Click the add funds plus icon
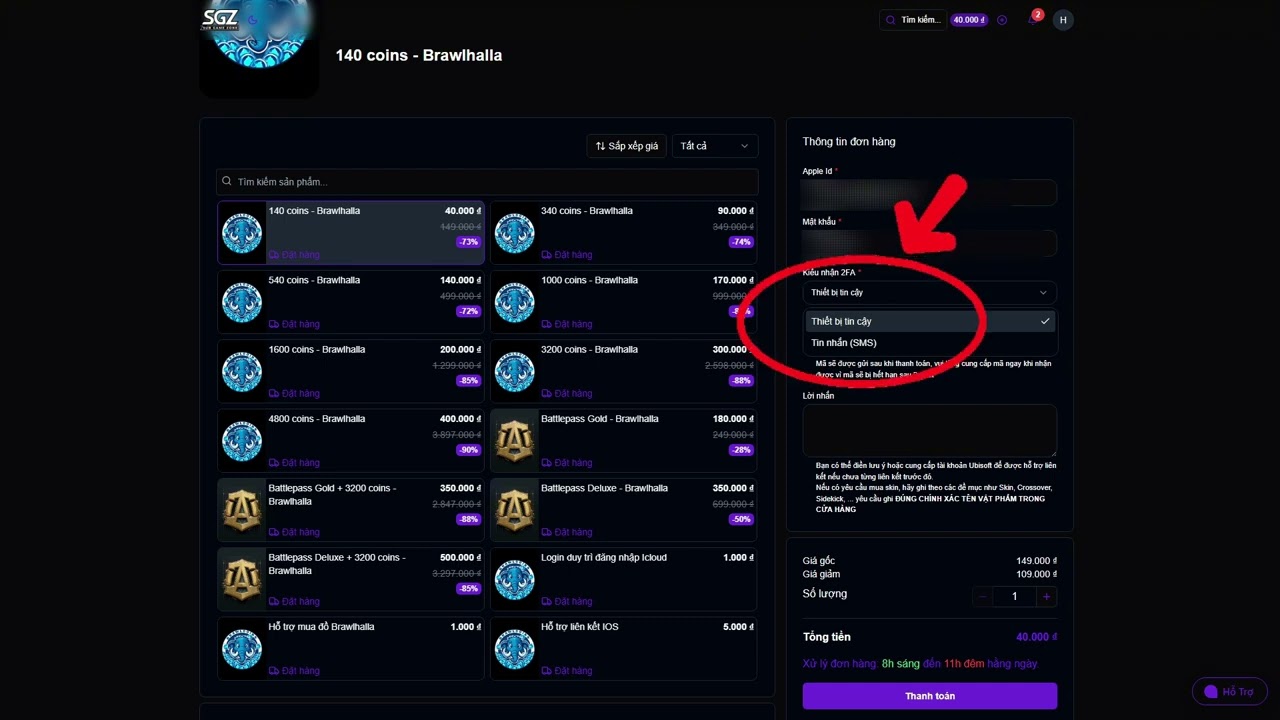The height and width of the screenshot is (720, 1280). [1002, 20]
